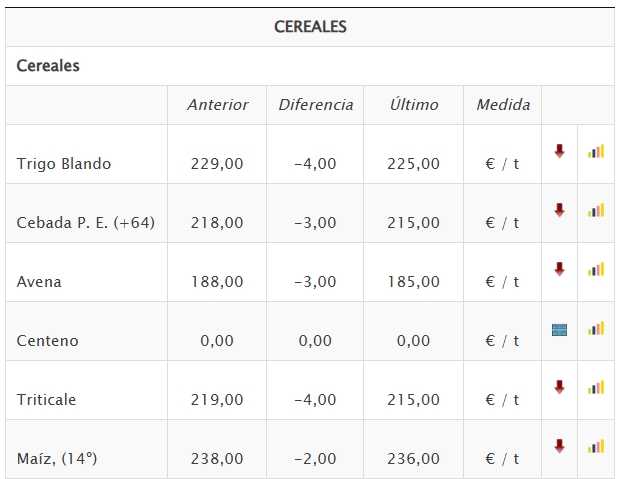Click the red down arrow for Avena
Screen dimensions: 620x479
tap(559, 269)
